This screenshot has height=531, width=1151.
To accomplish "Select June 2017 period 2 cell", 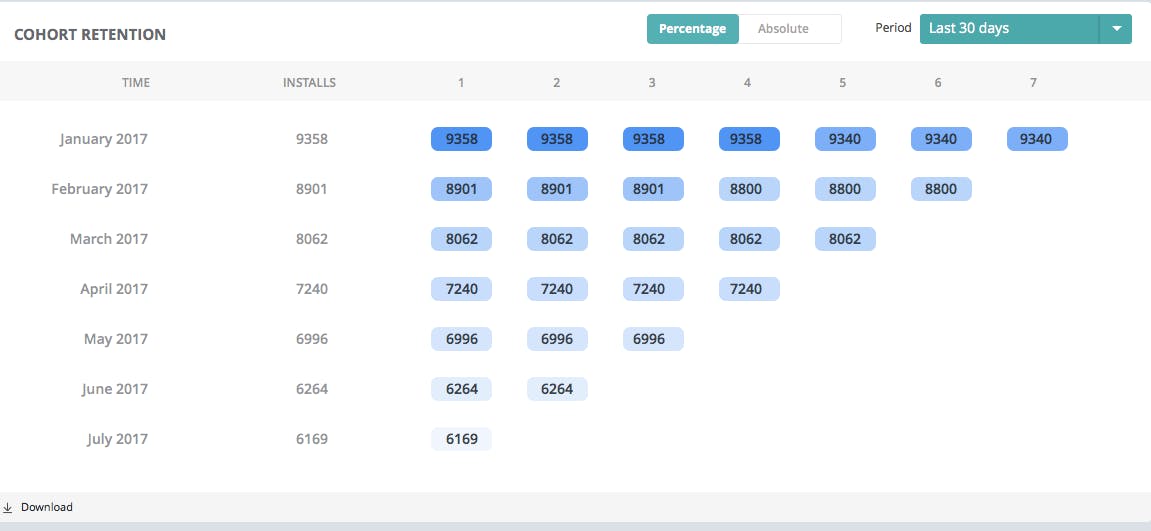I will pos(557,389).
